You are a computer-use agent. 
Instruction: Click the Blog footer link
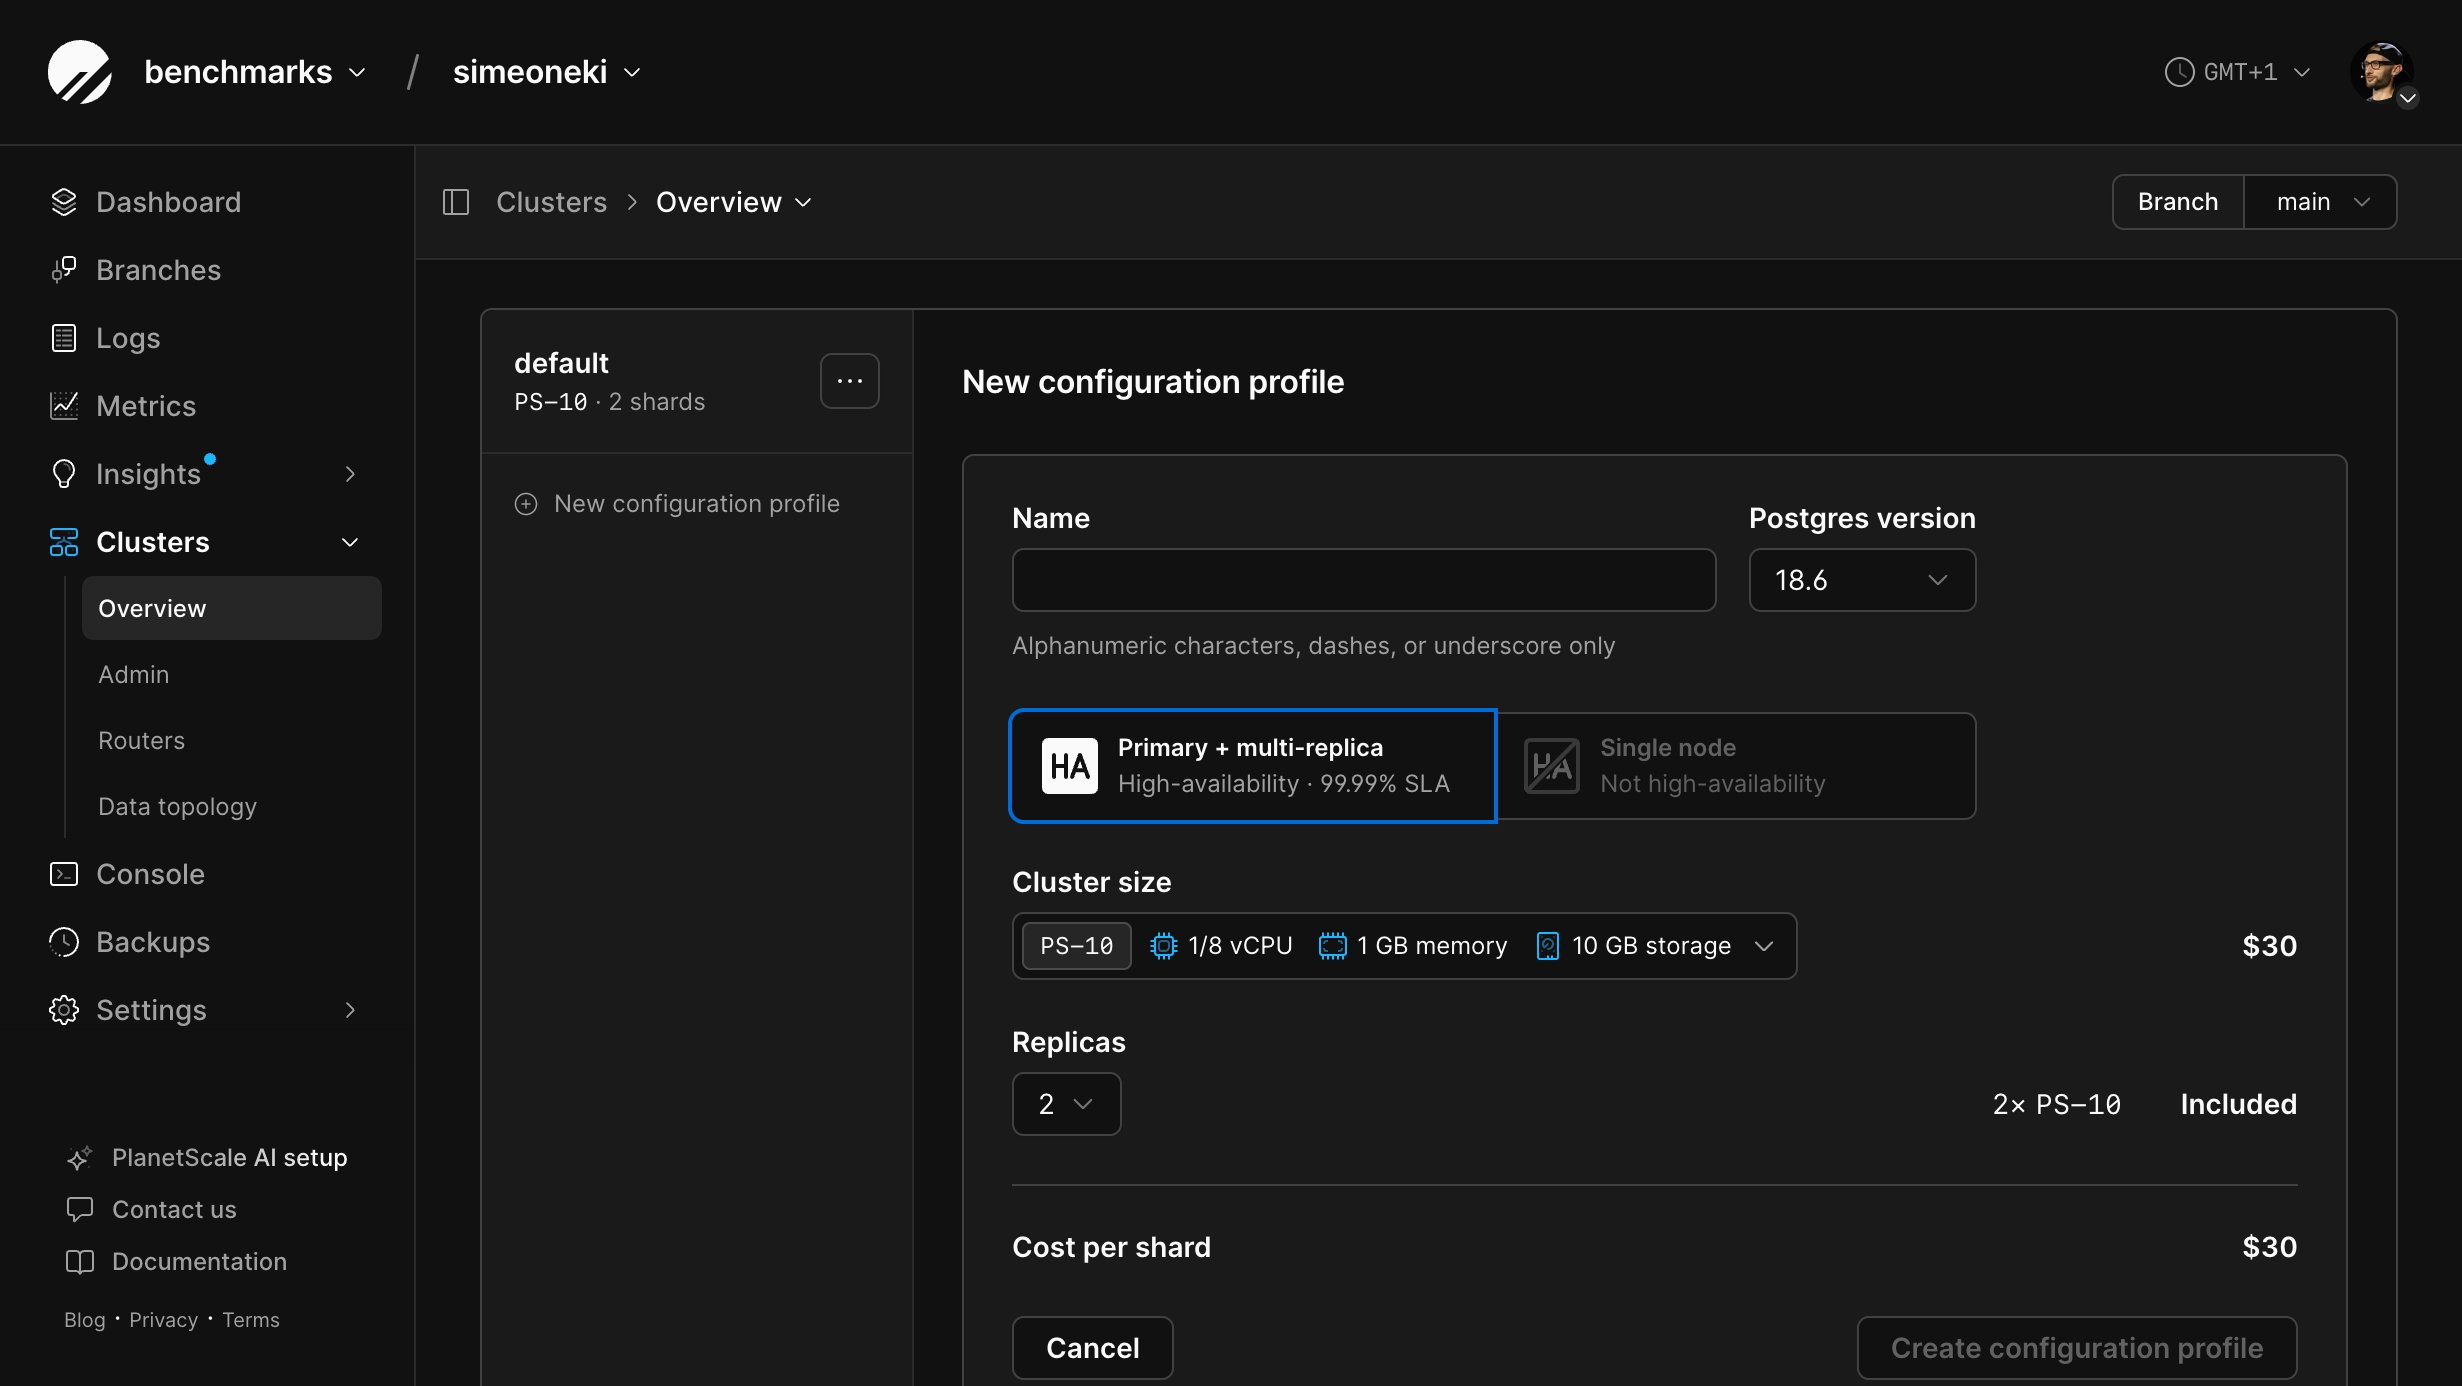point(84,1320)
